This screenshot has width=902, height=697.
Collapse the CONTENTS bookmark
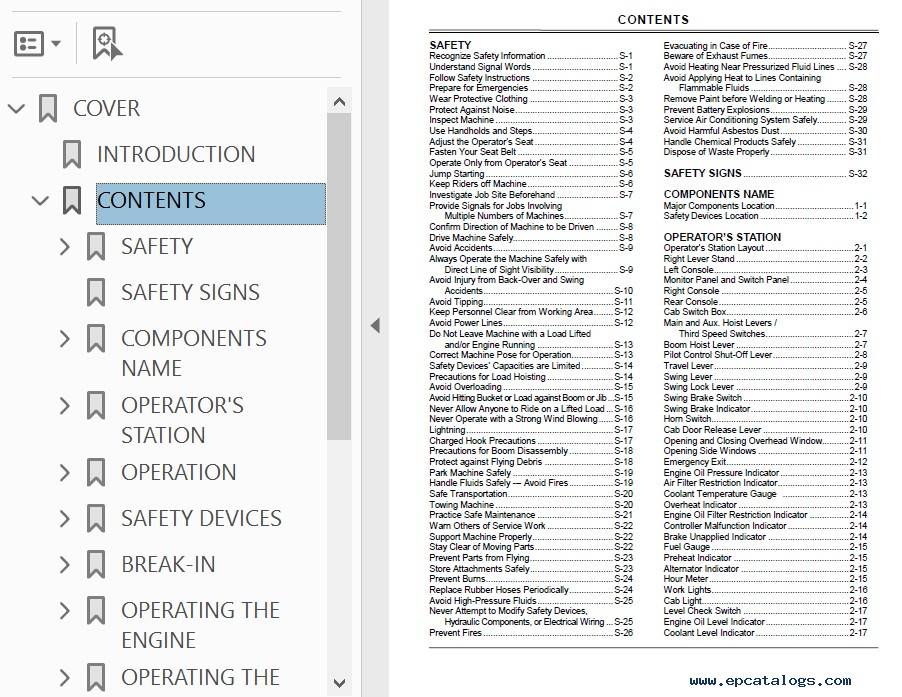(x=40, y=201)
